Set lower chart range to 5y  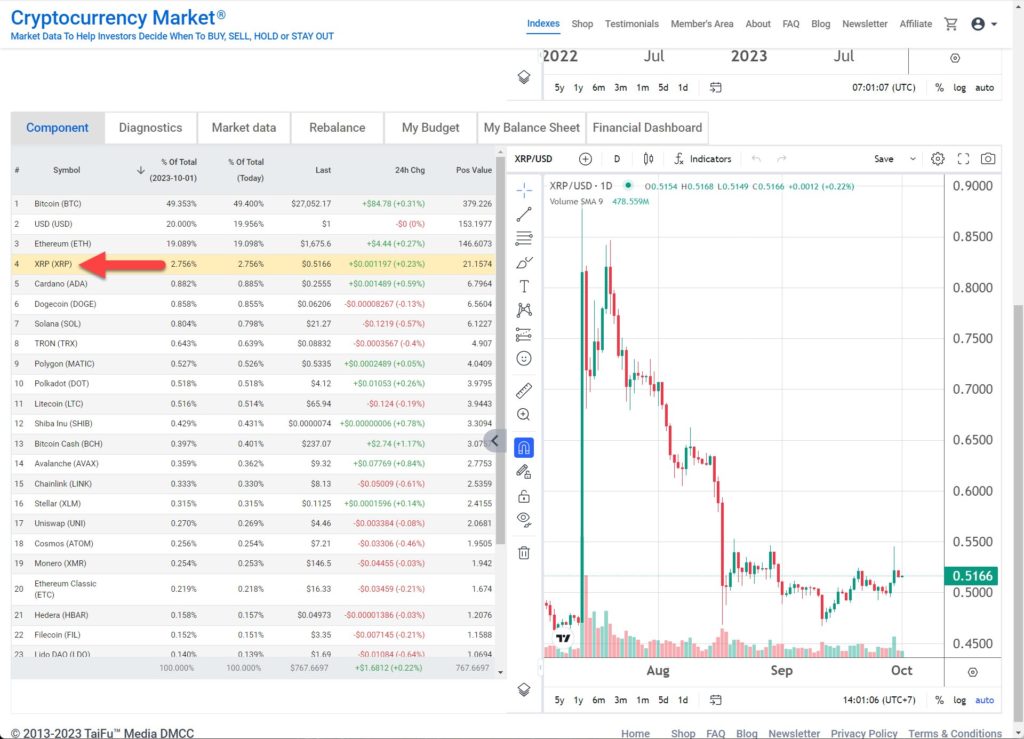point(559,700)
